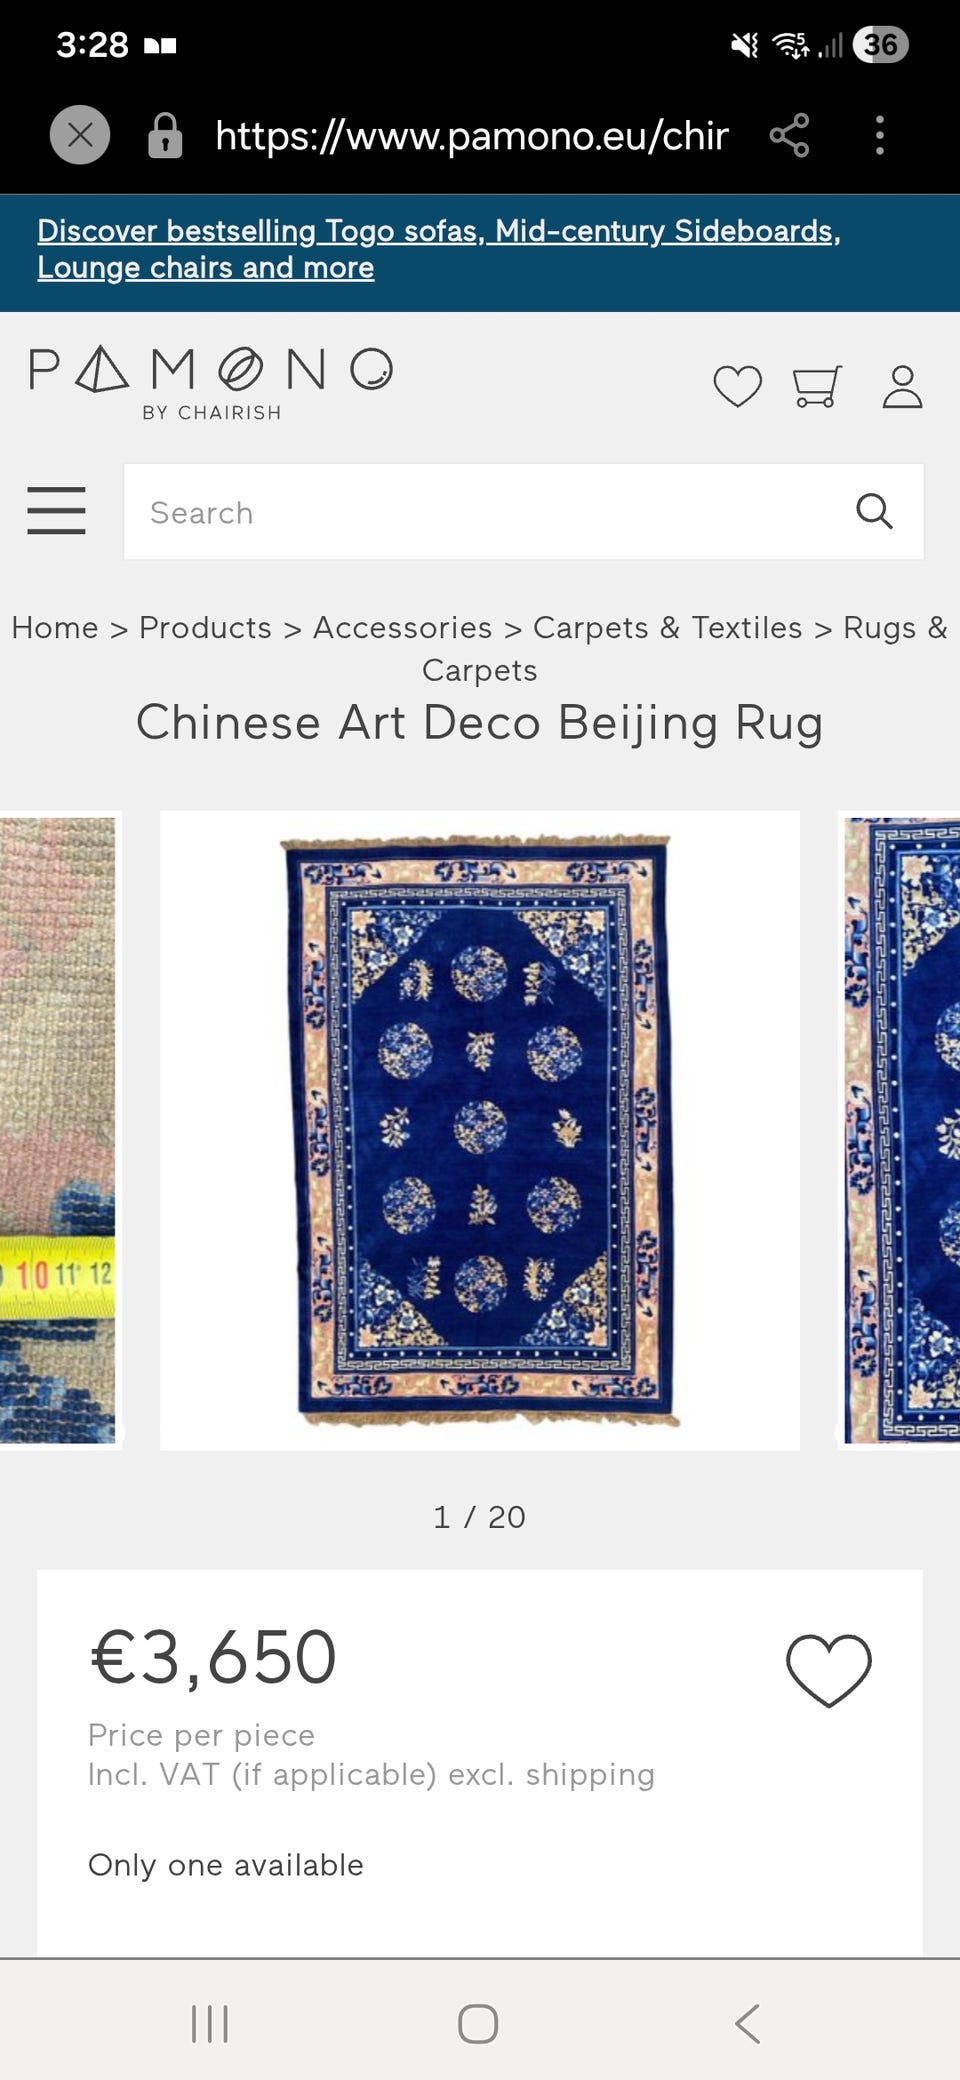The width and height of the screenshot is (960, 2080).
Task: Tap the magnifying glass search icon
Action: pos(874,511)
